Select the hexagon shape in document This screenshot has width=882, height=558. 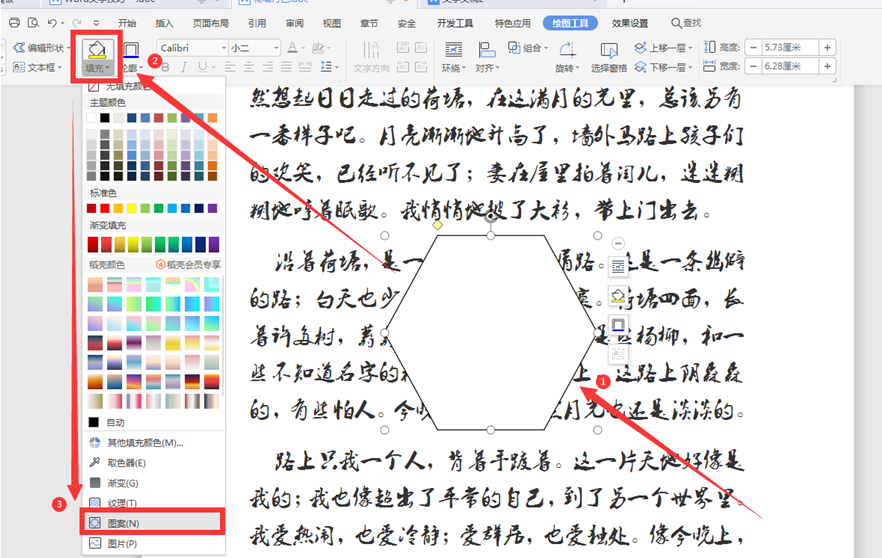tap(490, 333)
